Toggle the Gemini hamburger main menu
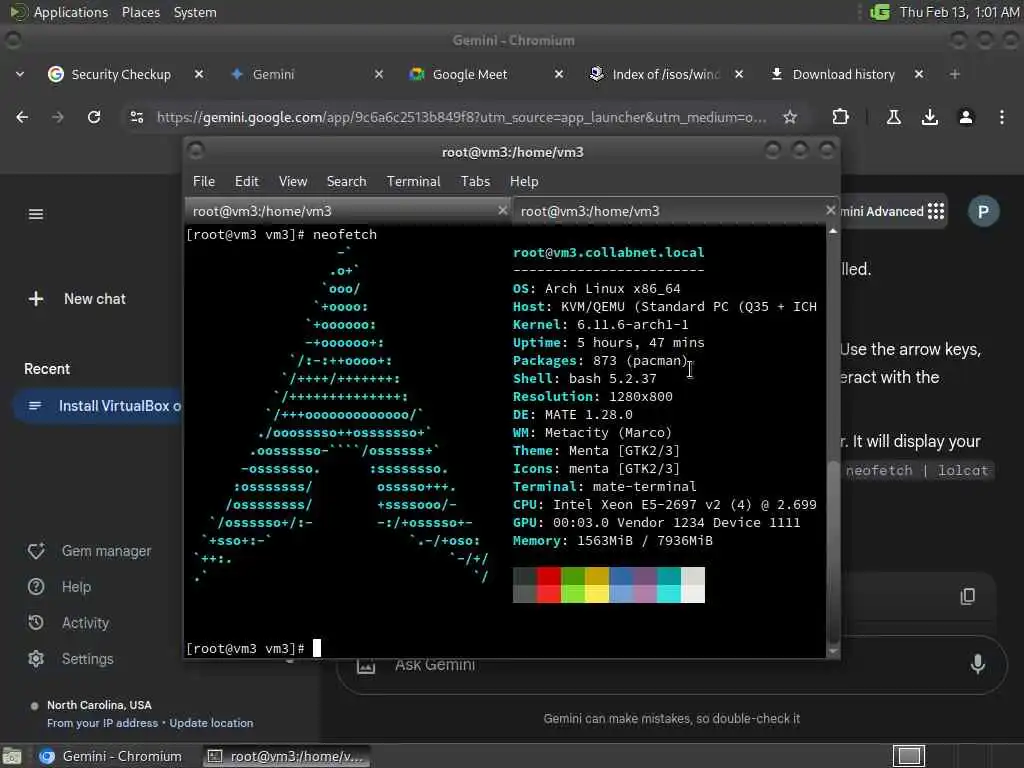Viewport: 1024px width, 768px height. (x=36, y=214)
